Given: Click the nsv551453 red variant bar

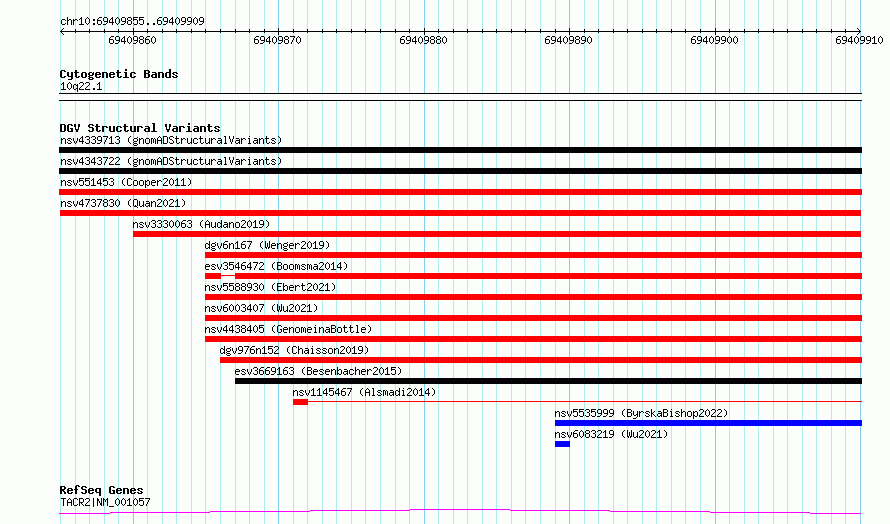Looking at the screenshot, I should click(460, 192).
